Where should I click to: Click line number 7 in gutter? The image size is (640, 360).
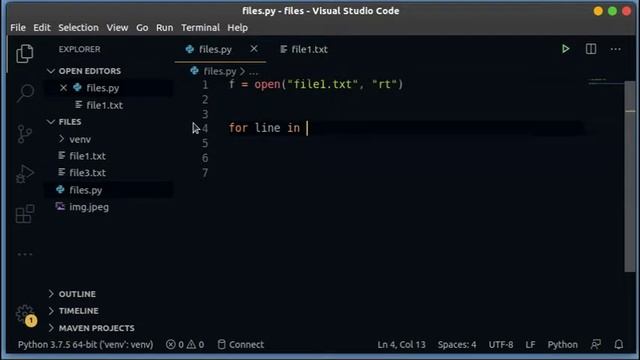[x=205, y=173]
